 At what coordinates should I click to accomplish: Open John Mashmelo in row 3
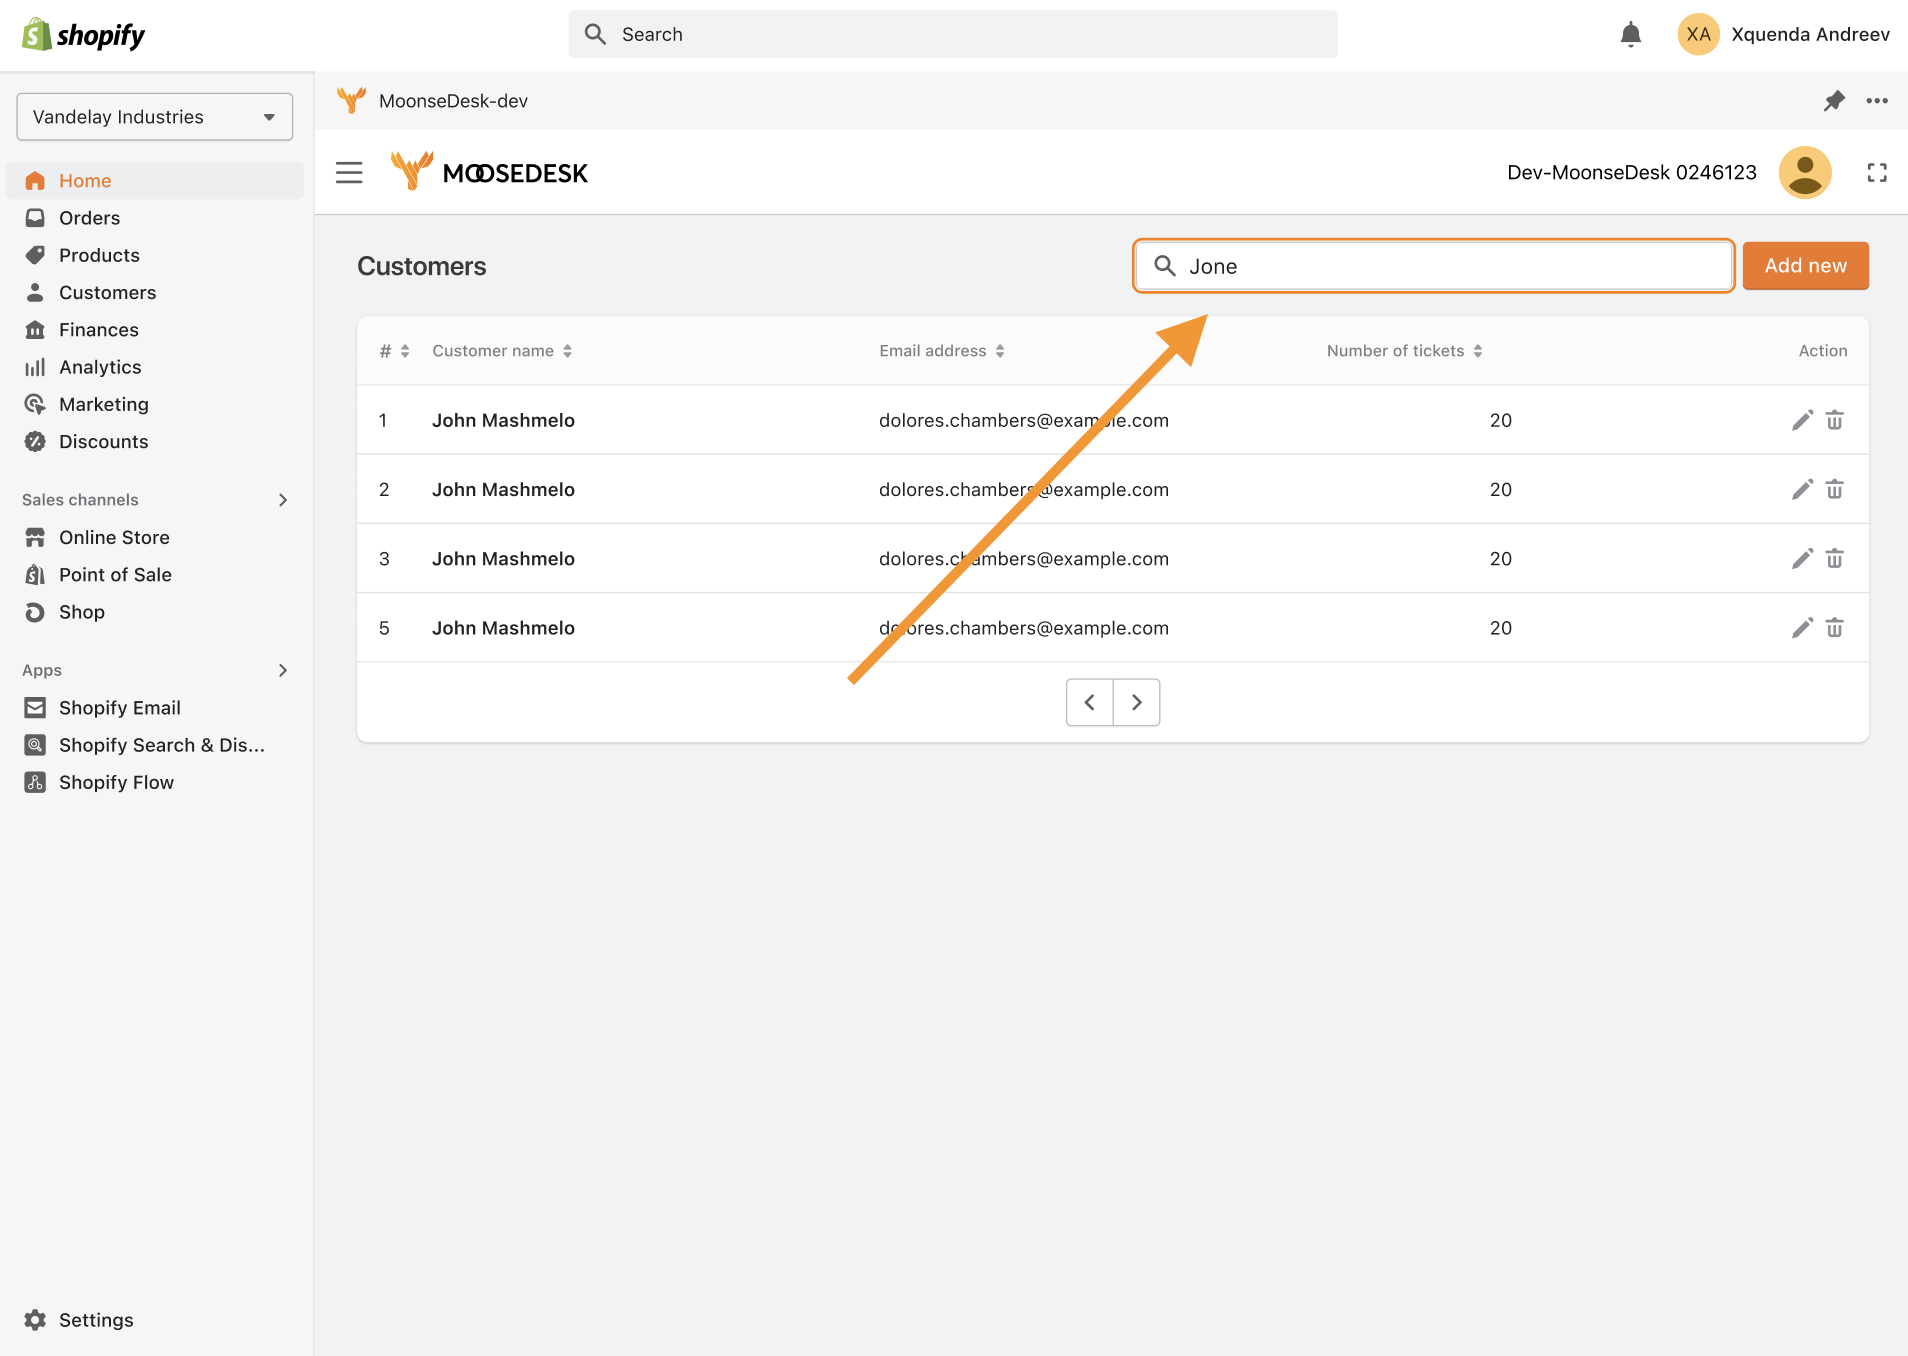[x=503, y=559]
